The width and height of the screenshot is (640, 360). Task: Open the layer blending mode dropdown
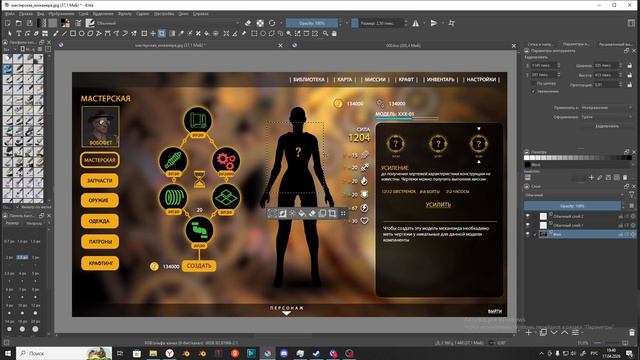[x=574, y=195]
